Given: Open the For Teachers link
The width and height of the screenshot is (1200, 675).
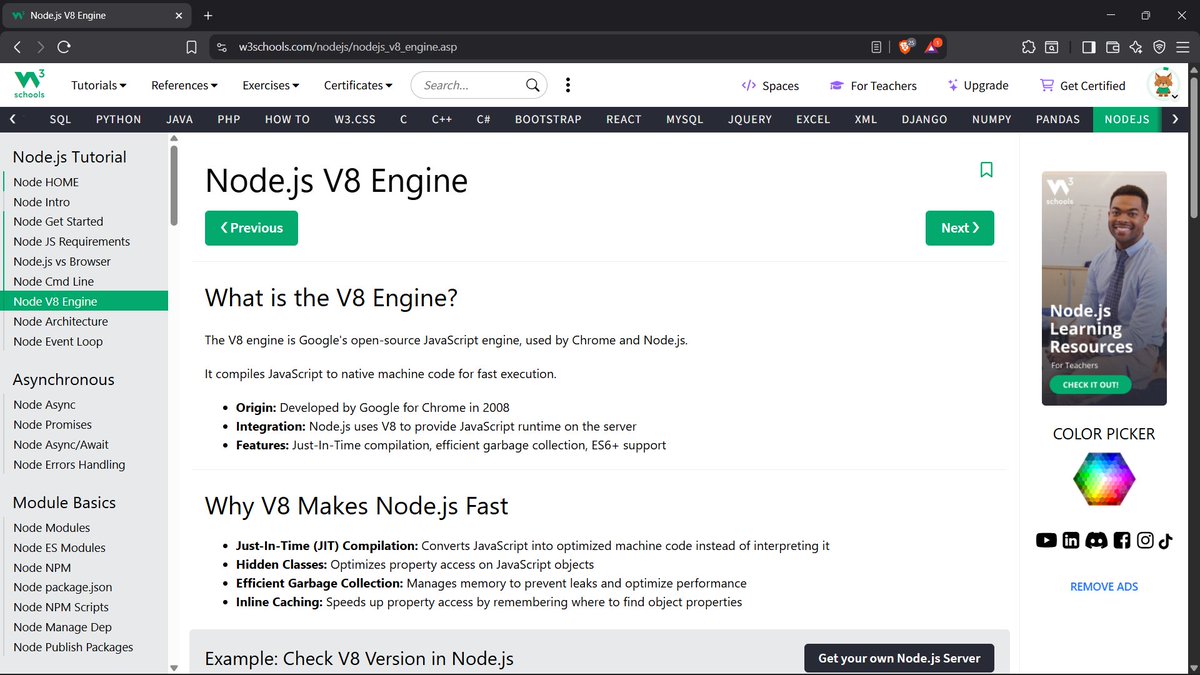Looking at the screenshot, I should click(x=873, y=86).
